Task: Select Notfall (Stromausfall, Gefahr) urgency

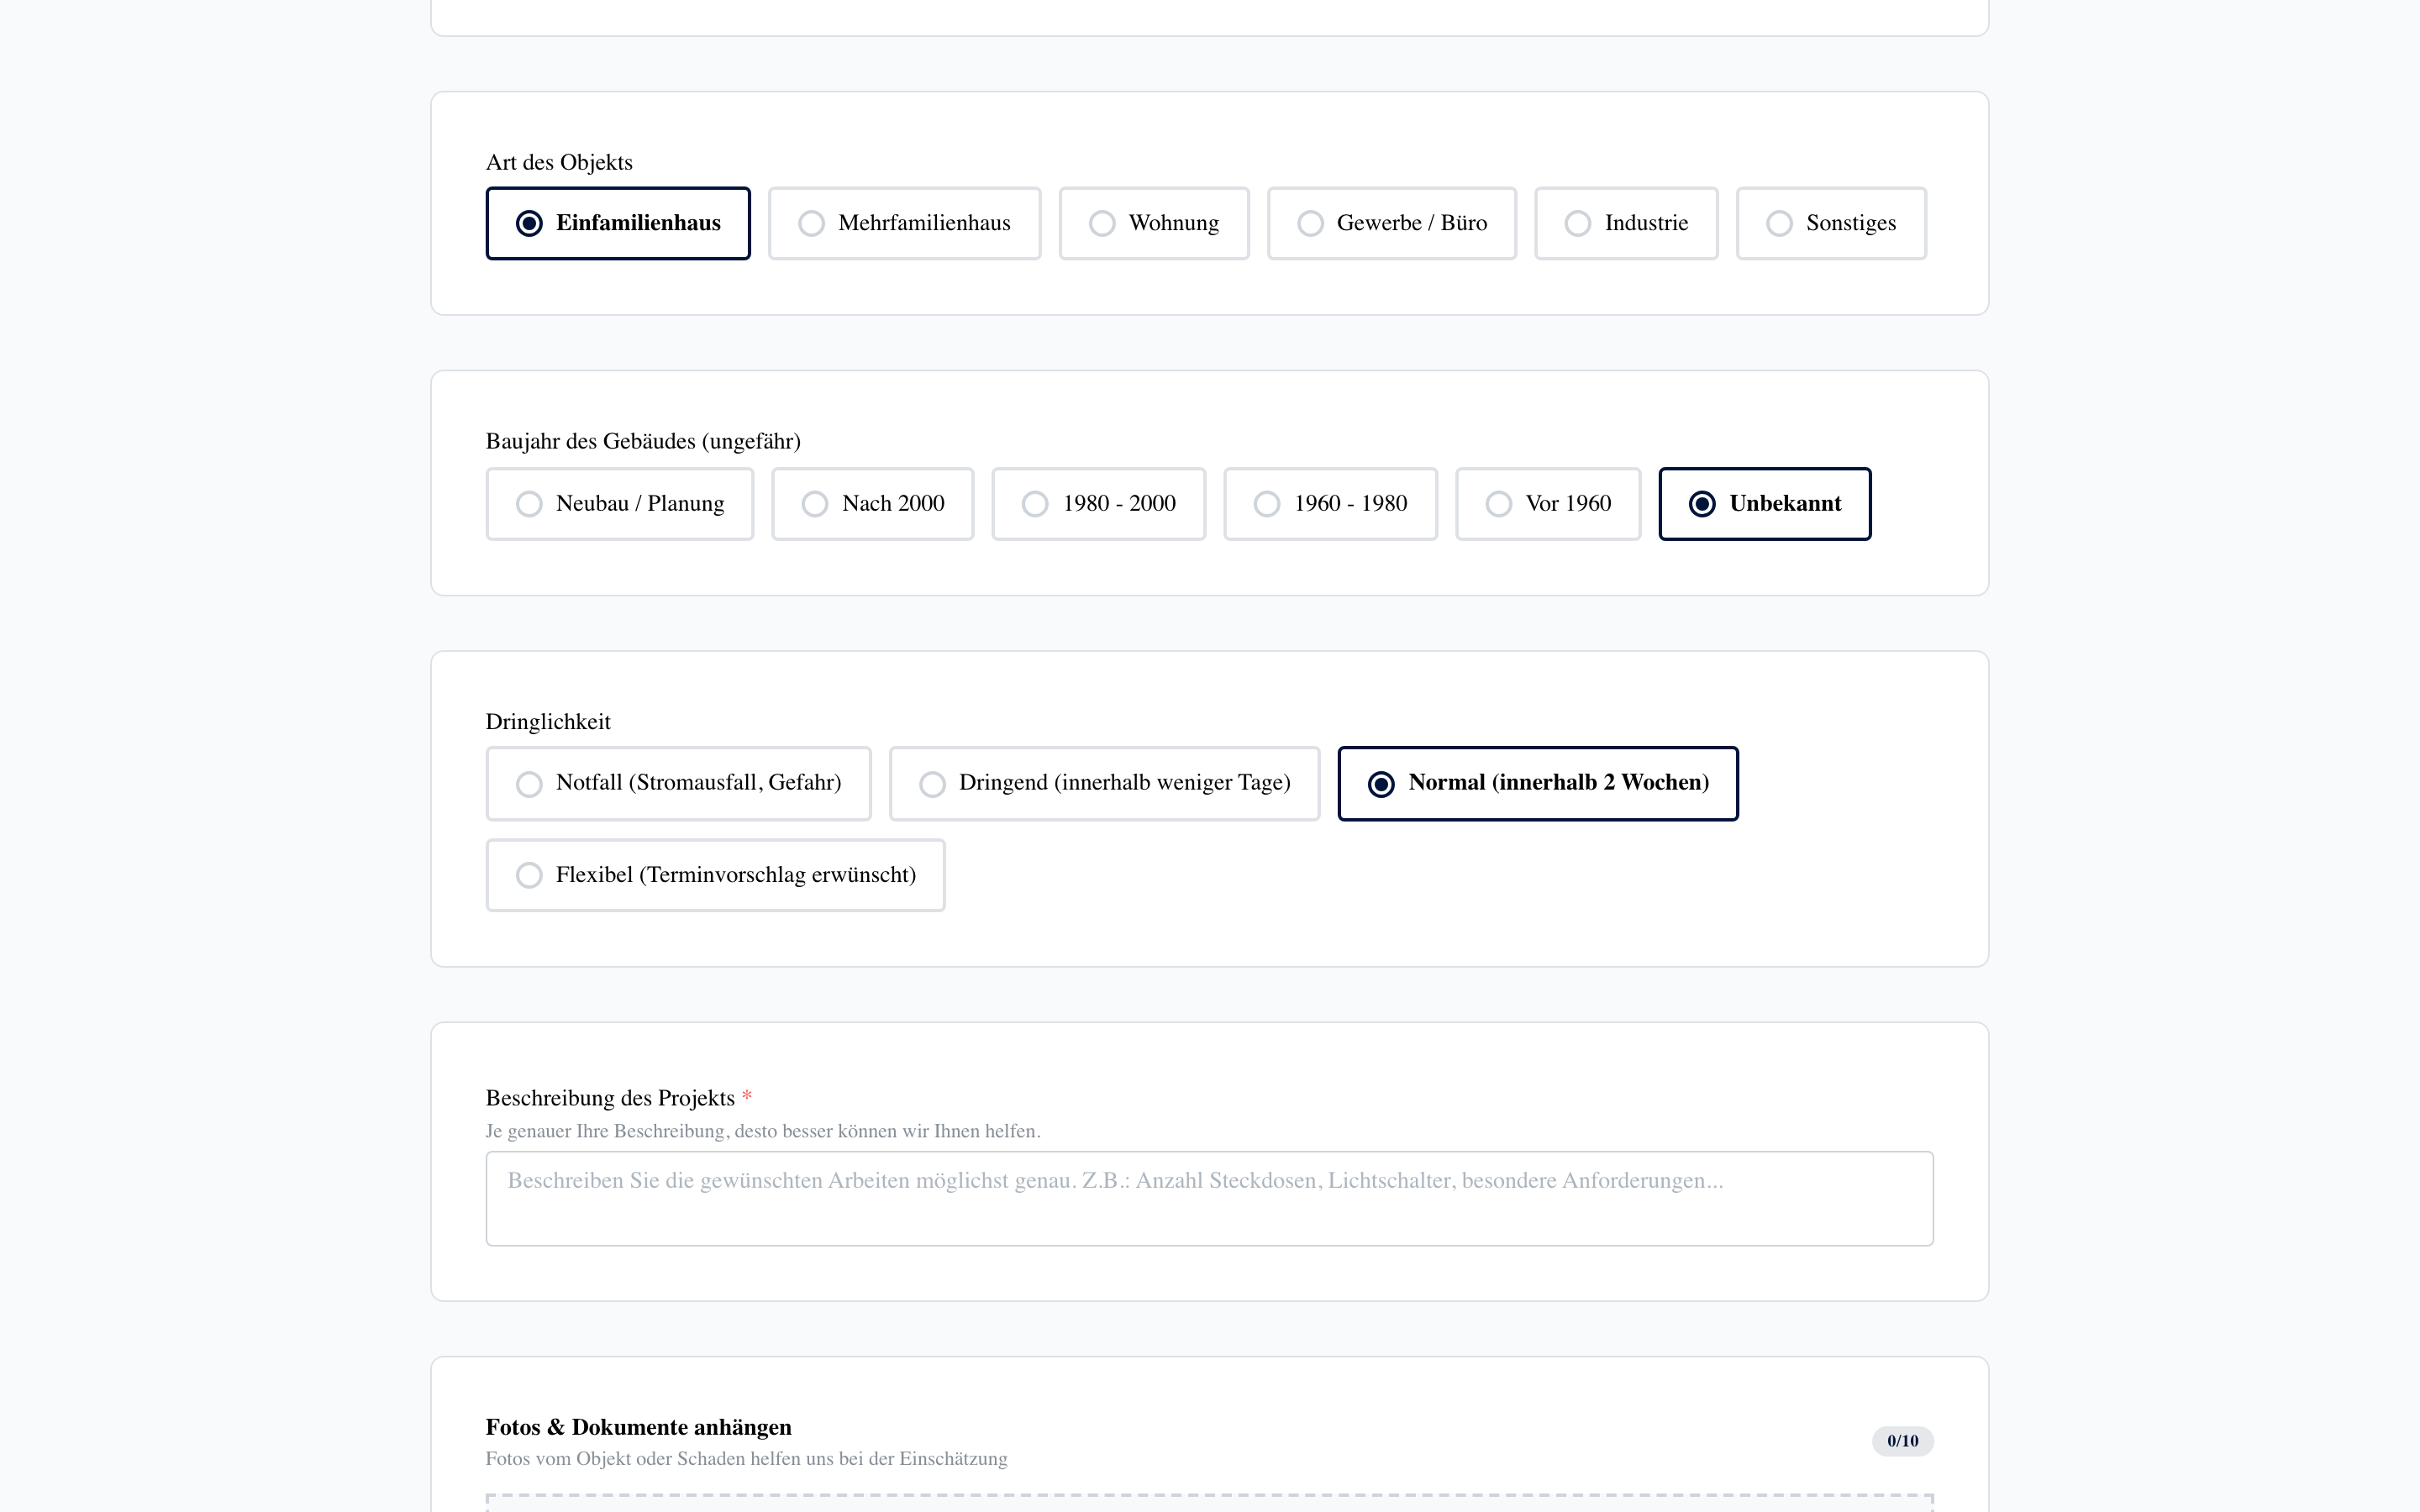Action: click(x=678, y=783)
